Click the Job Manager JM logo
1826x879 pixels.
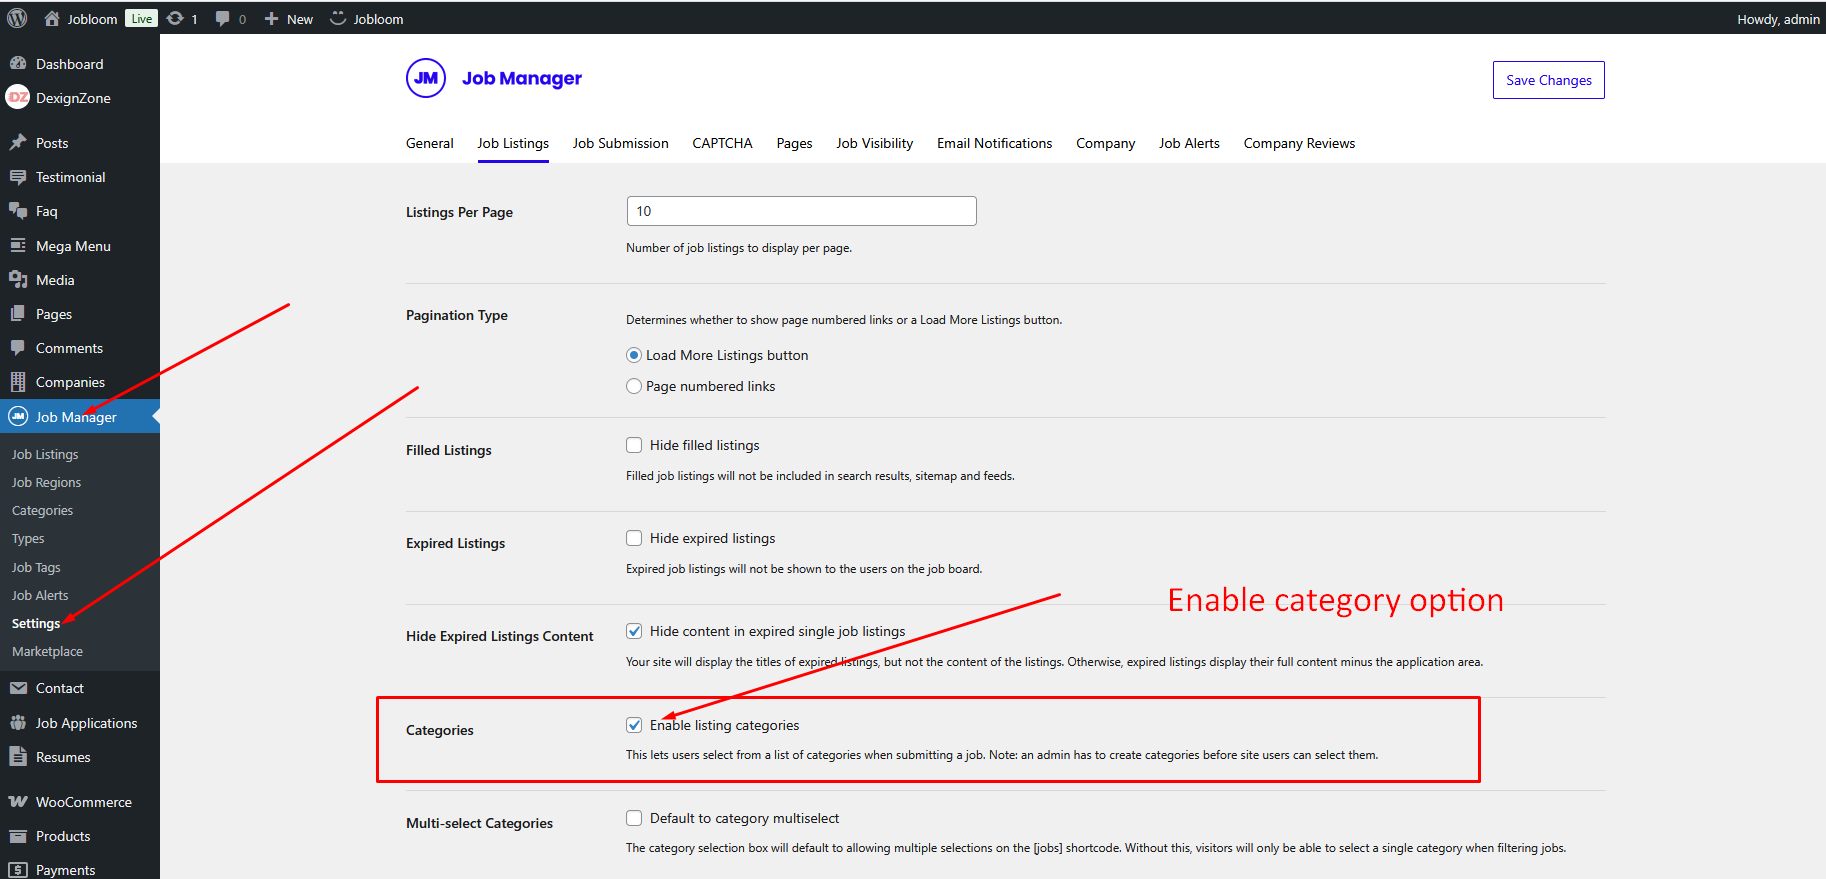pyautogui.click(x=426, y=78)
